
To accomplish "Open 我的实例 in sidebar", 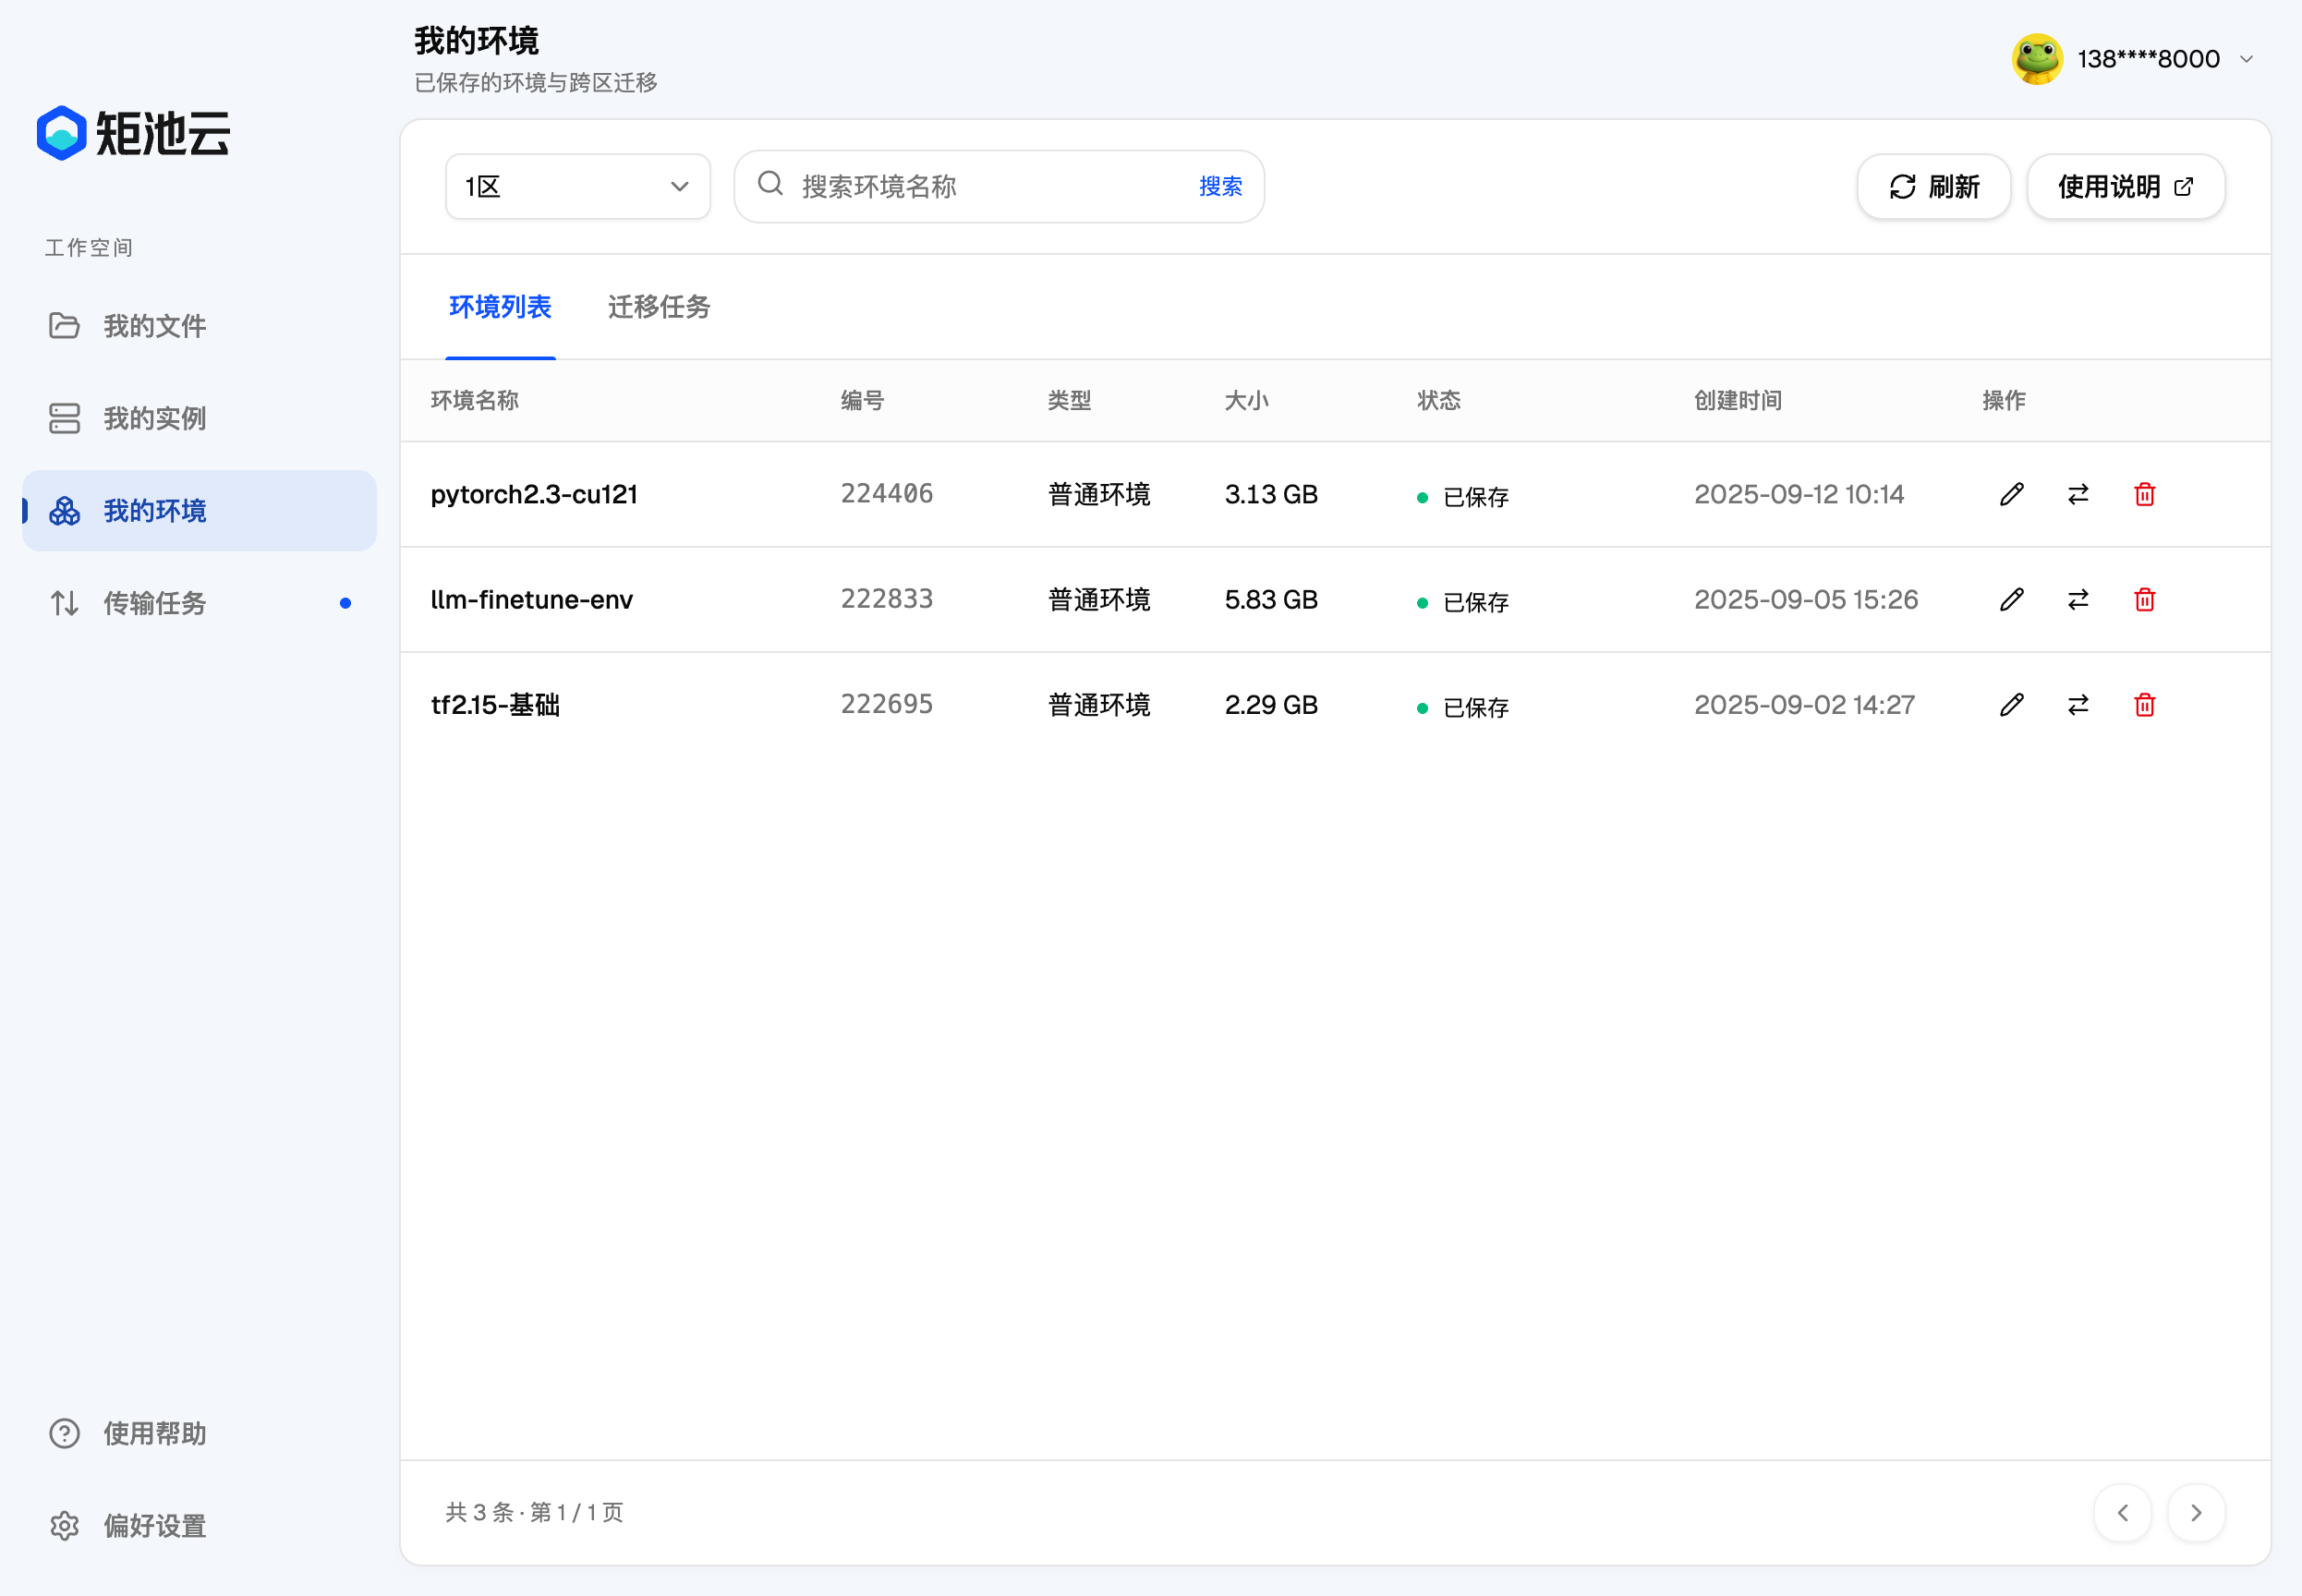I will tap(199, 418).
